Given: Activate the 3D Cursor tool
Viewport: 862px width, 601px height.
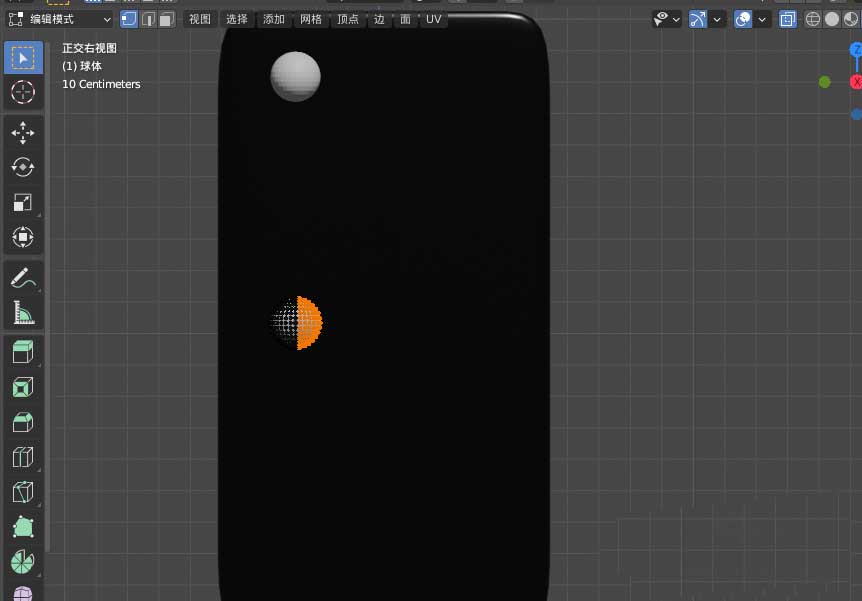Looking at the screenshot, I should [x=23, y=92].
